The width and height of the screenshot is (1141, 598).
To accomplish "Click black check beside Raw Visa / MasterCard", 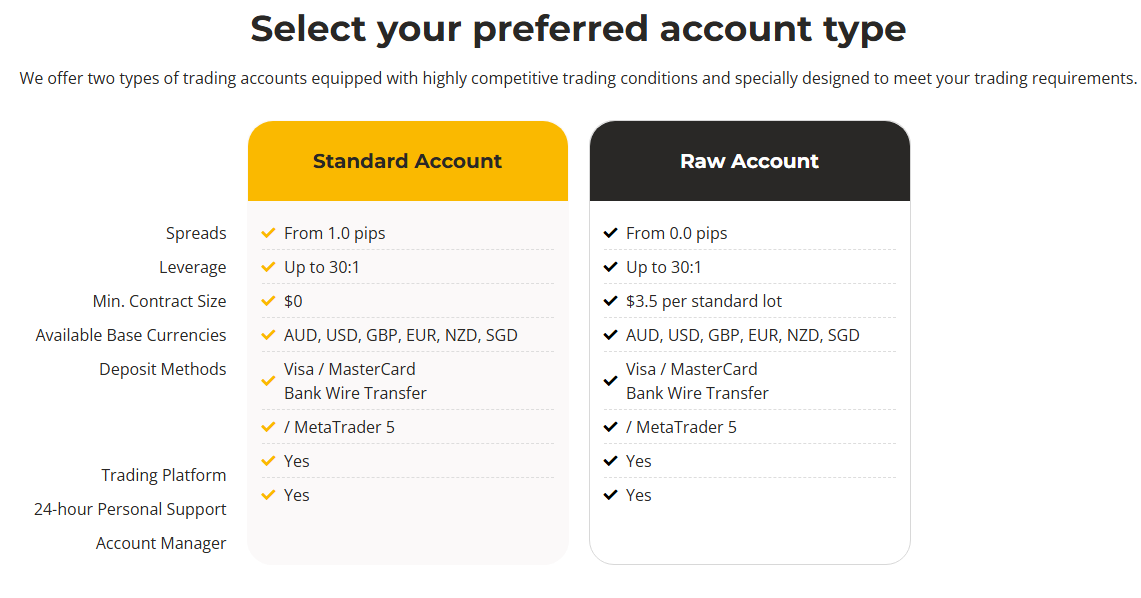I will [611, 380].
